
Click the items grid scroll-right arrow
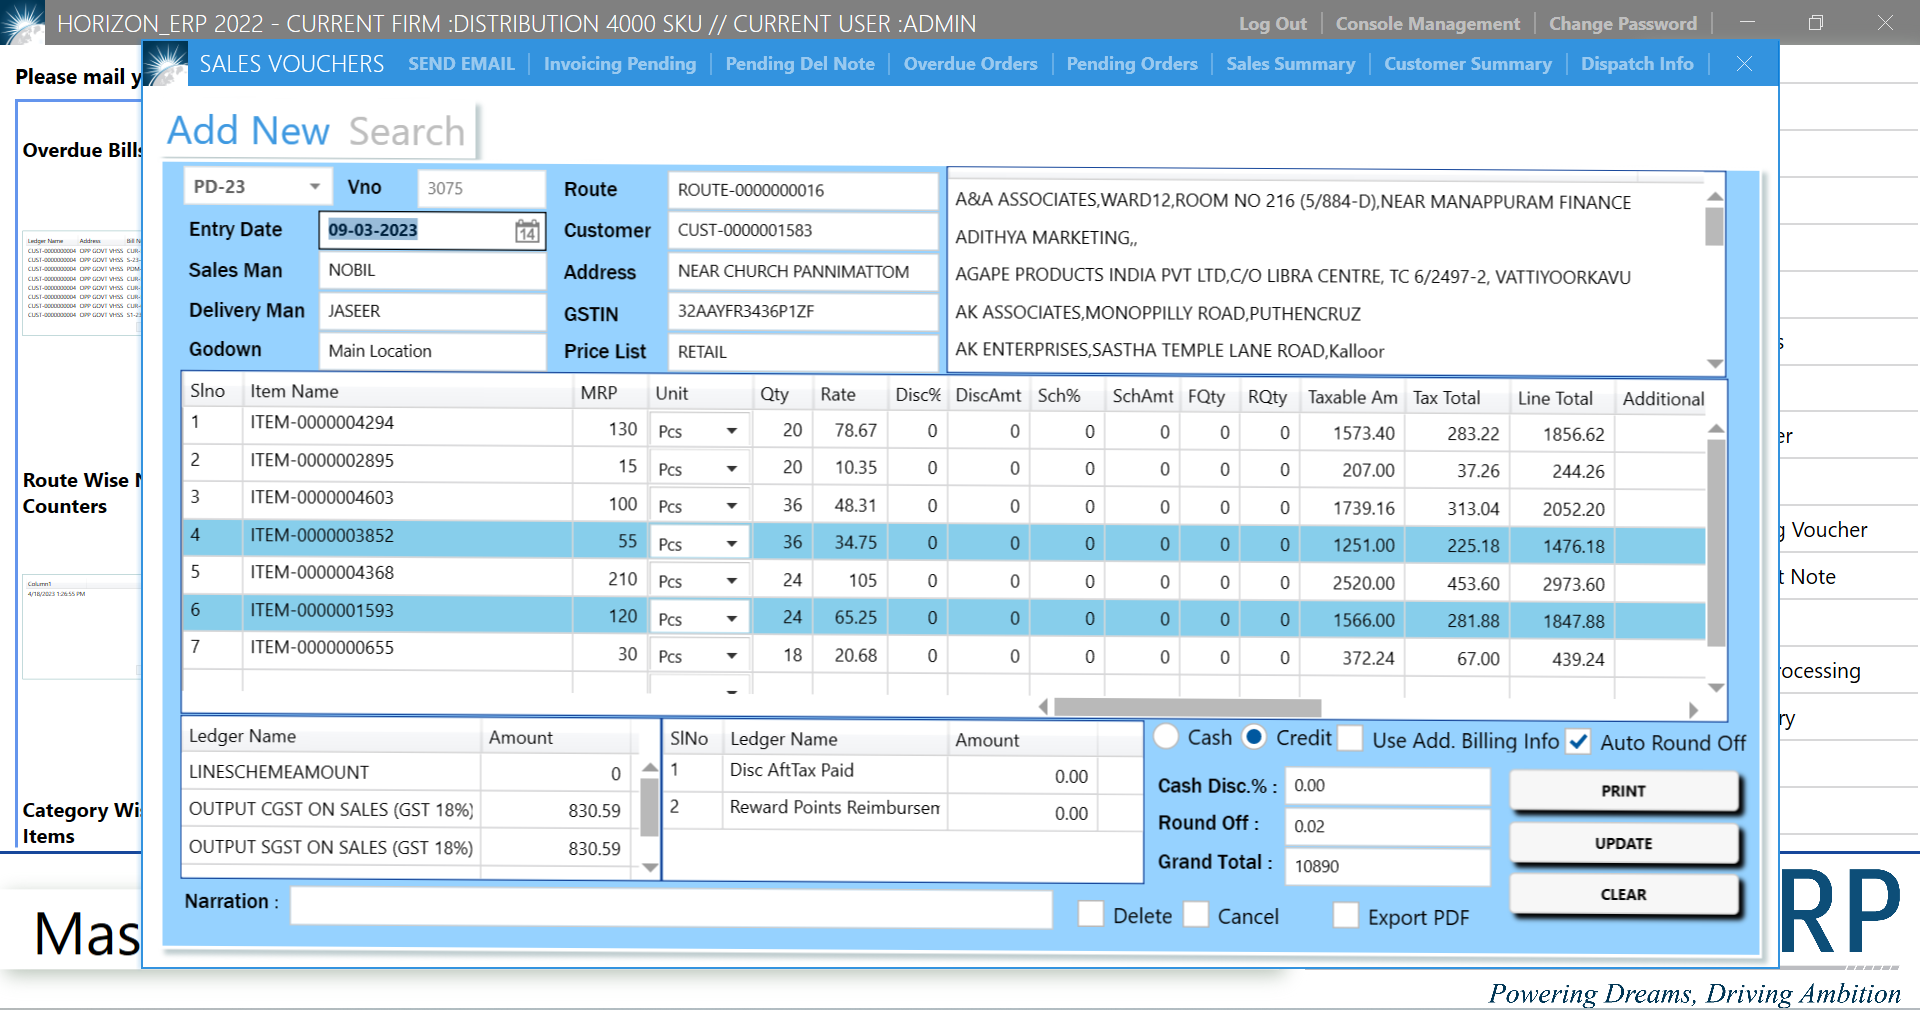tap(1693, 709)
